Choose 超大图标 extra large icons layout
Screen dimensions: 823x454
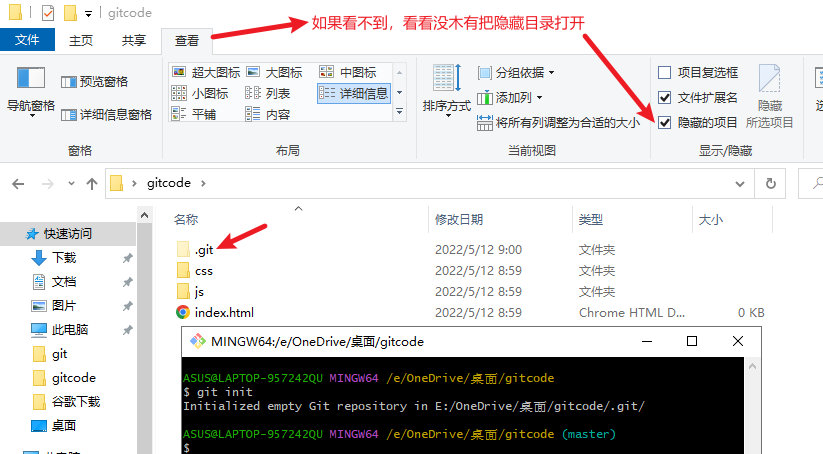pyautogui.click(x=206, y=72)
